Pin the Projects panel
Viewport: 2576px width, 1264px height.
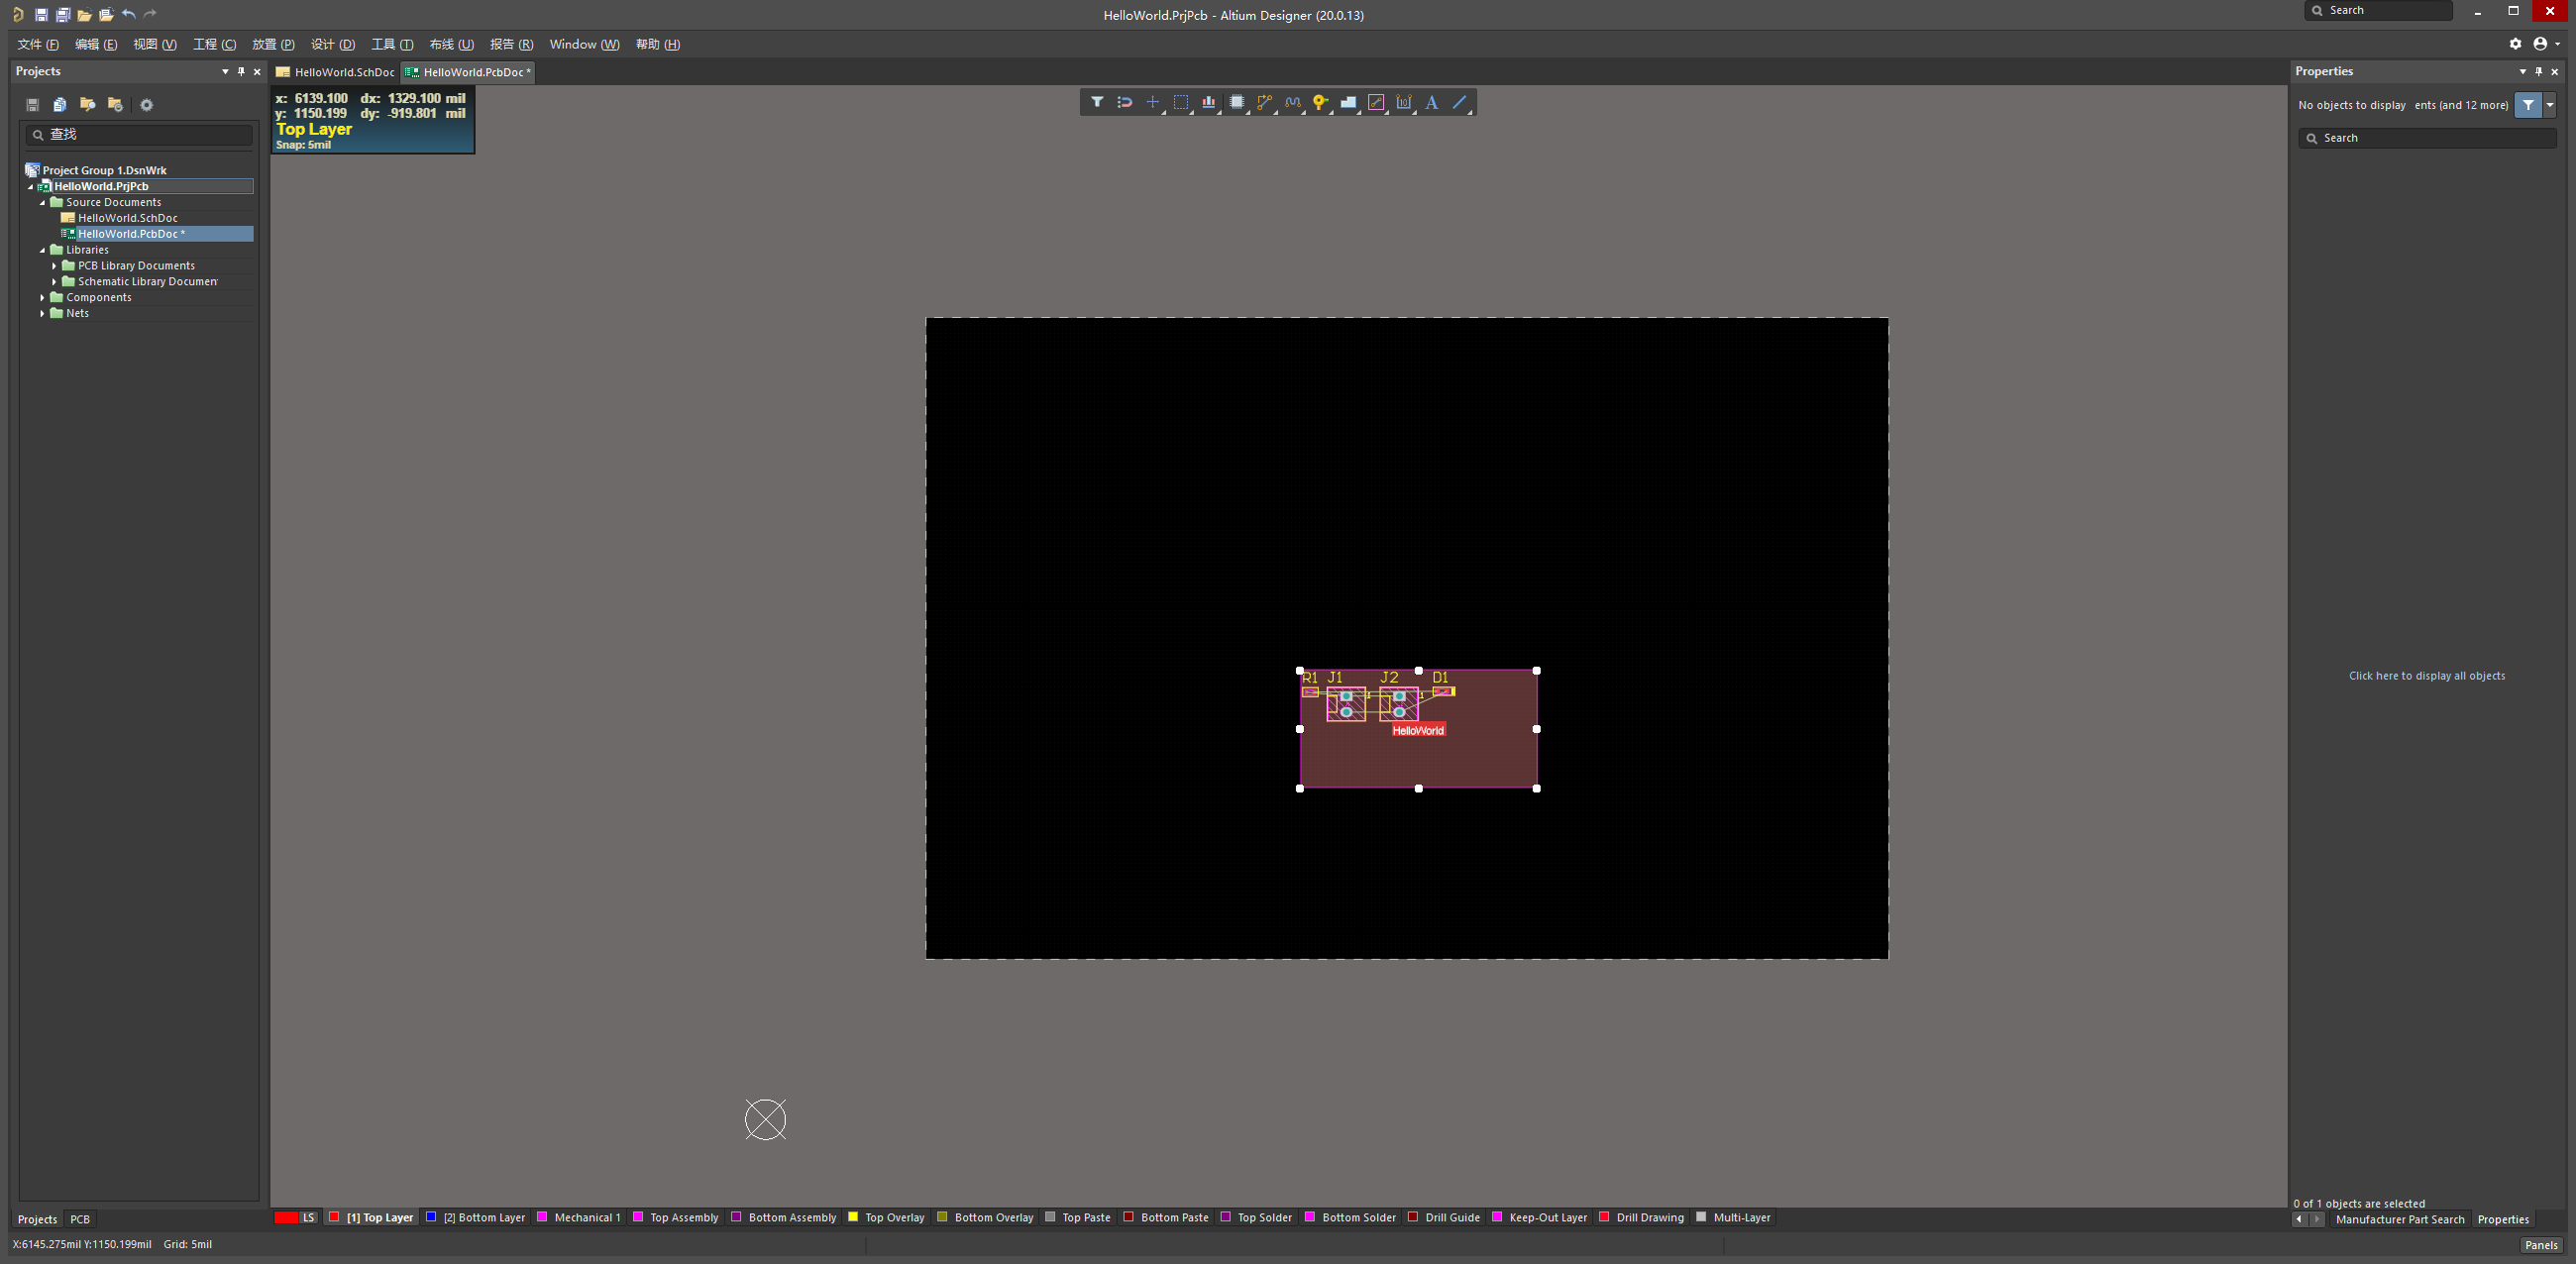[x=241, y=71]
